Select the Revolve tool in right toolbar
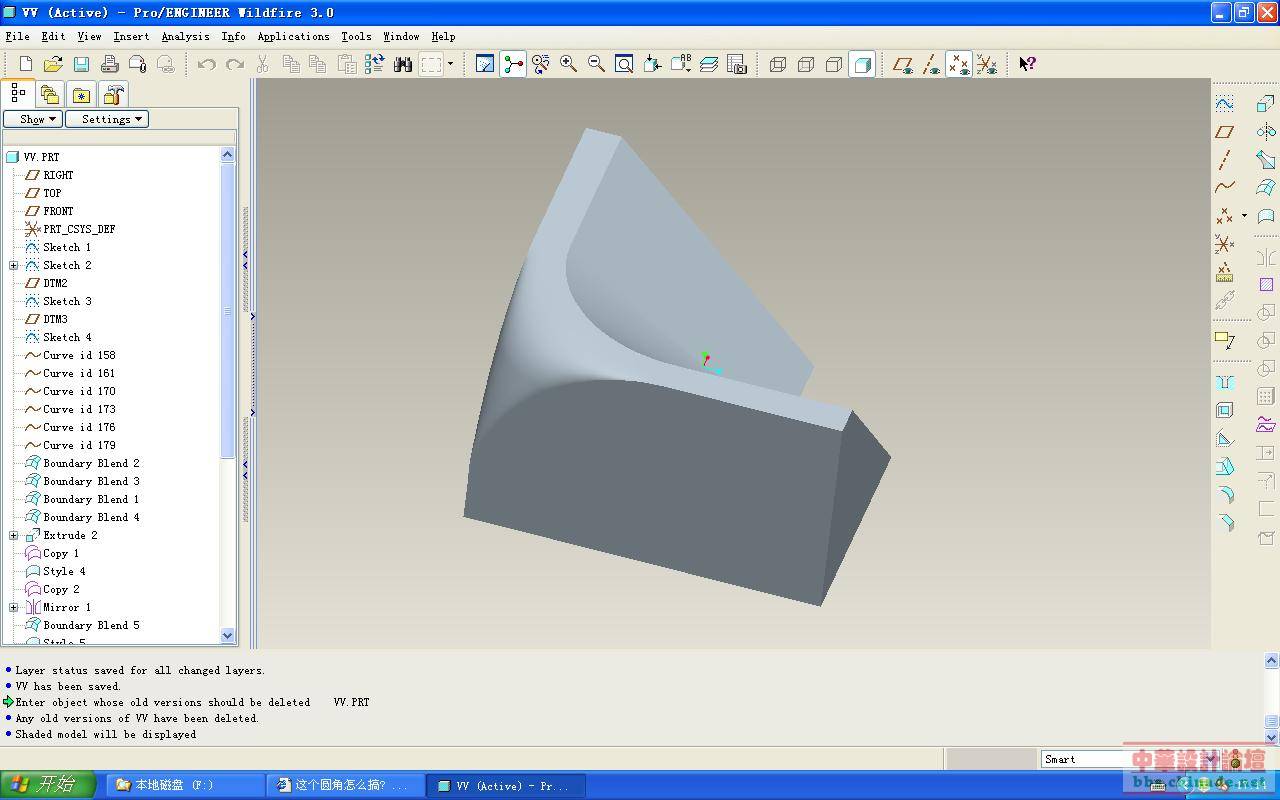This screenshot has width=1280, height=800. [x=1265, y=131]
